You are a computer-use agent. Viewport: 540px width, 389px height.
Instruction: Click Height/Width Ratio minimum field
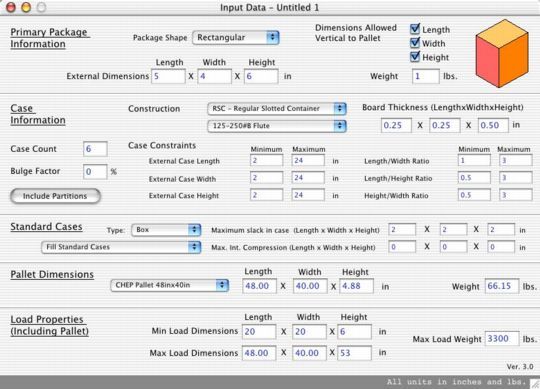click(474, 195)
